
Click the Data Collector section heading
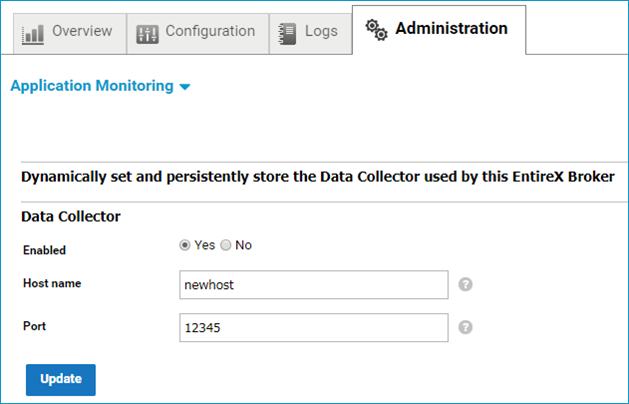[x=71, y=217]
